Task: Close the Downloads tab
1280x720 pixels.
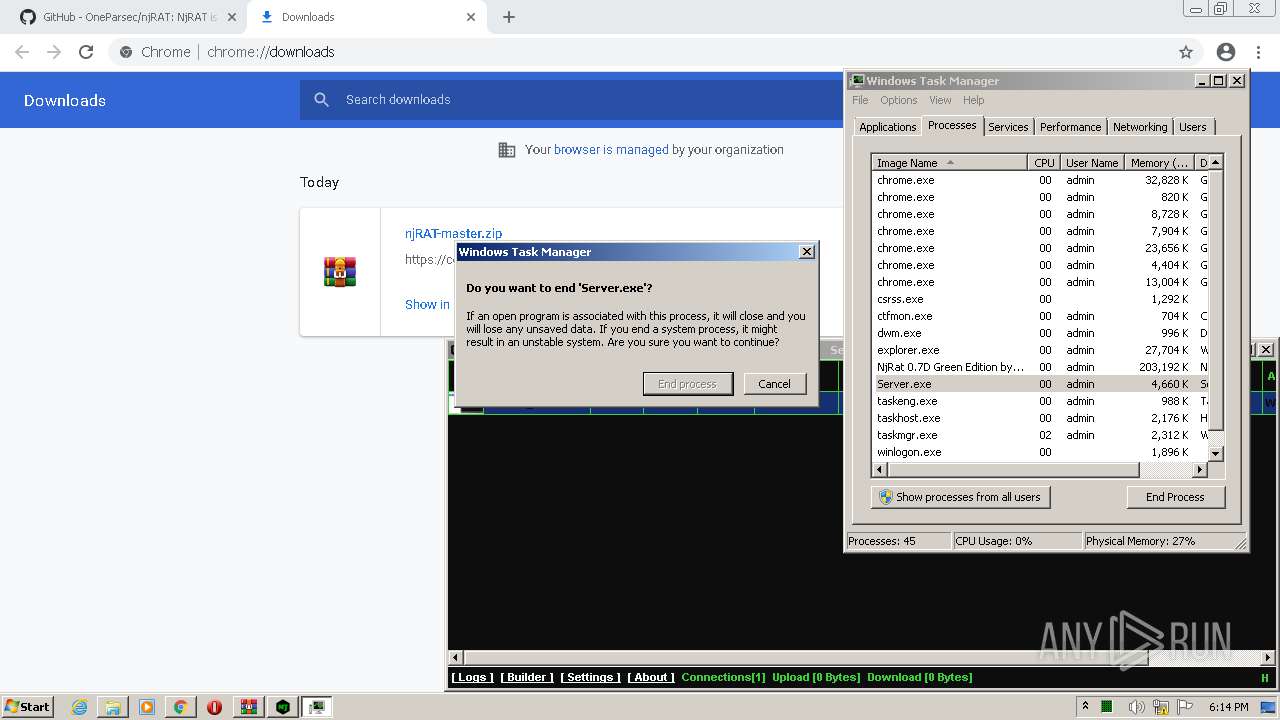Action: (471, 17)
